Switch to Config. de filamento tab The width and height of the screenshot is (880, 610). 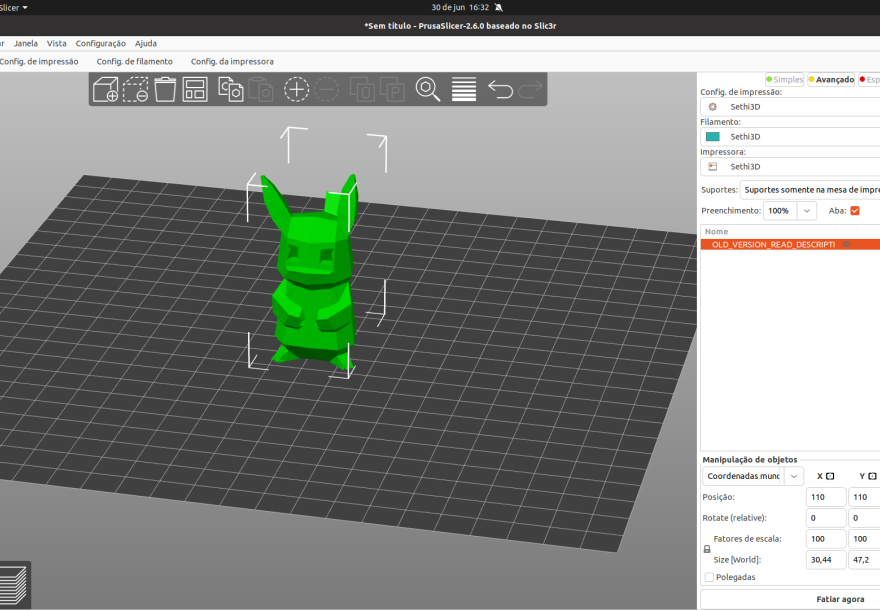pyautogui.click(x=135, y=61)
